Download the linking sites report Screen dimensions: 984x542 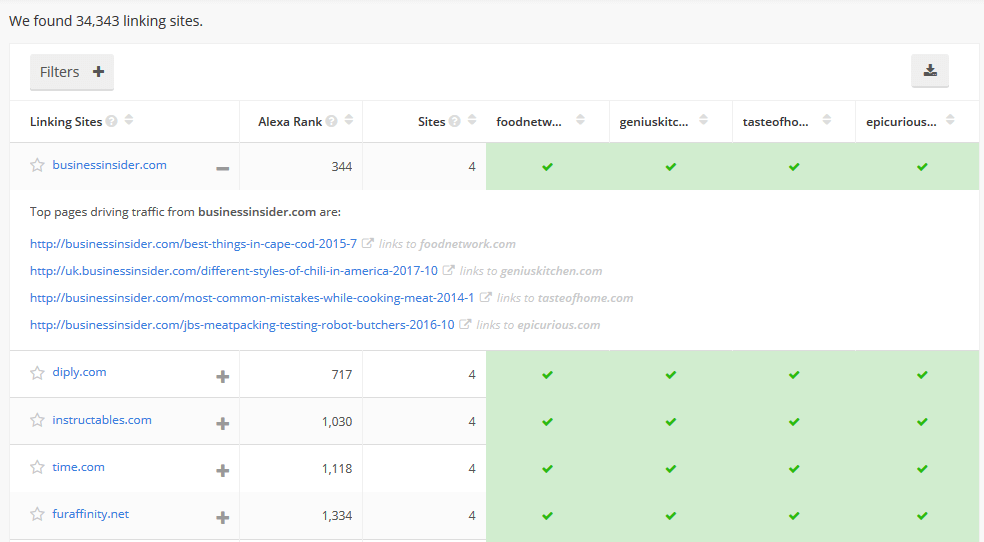(930, 71)
